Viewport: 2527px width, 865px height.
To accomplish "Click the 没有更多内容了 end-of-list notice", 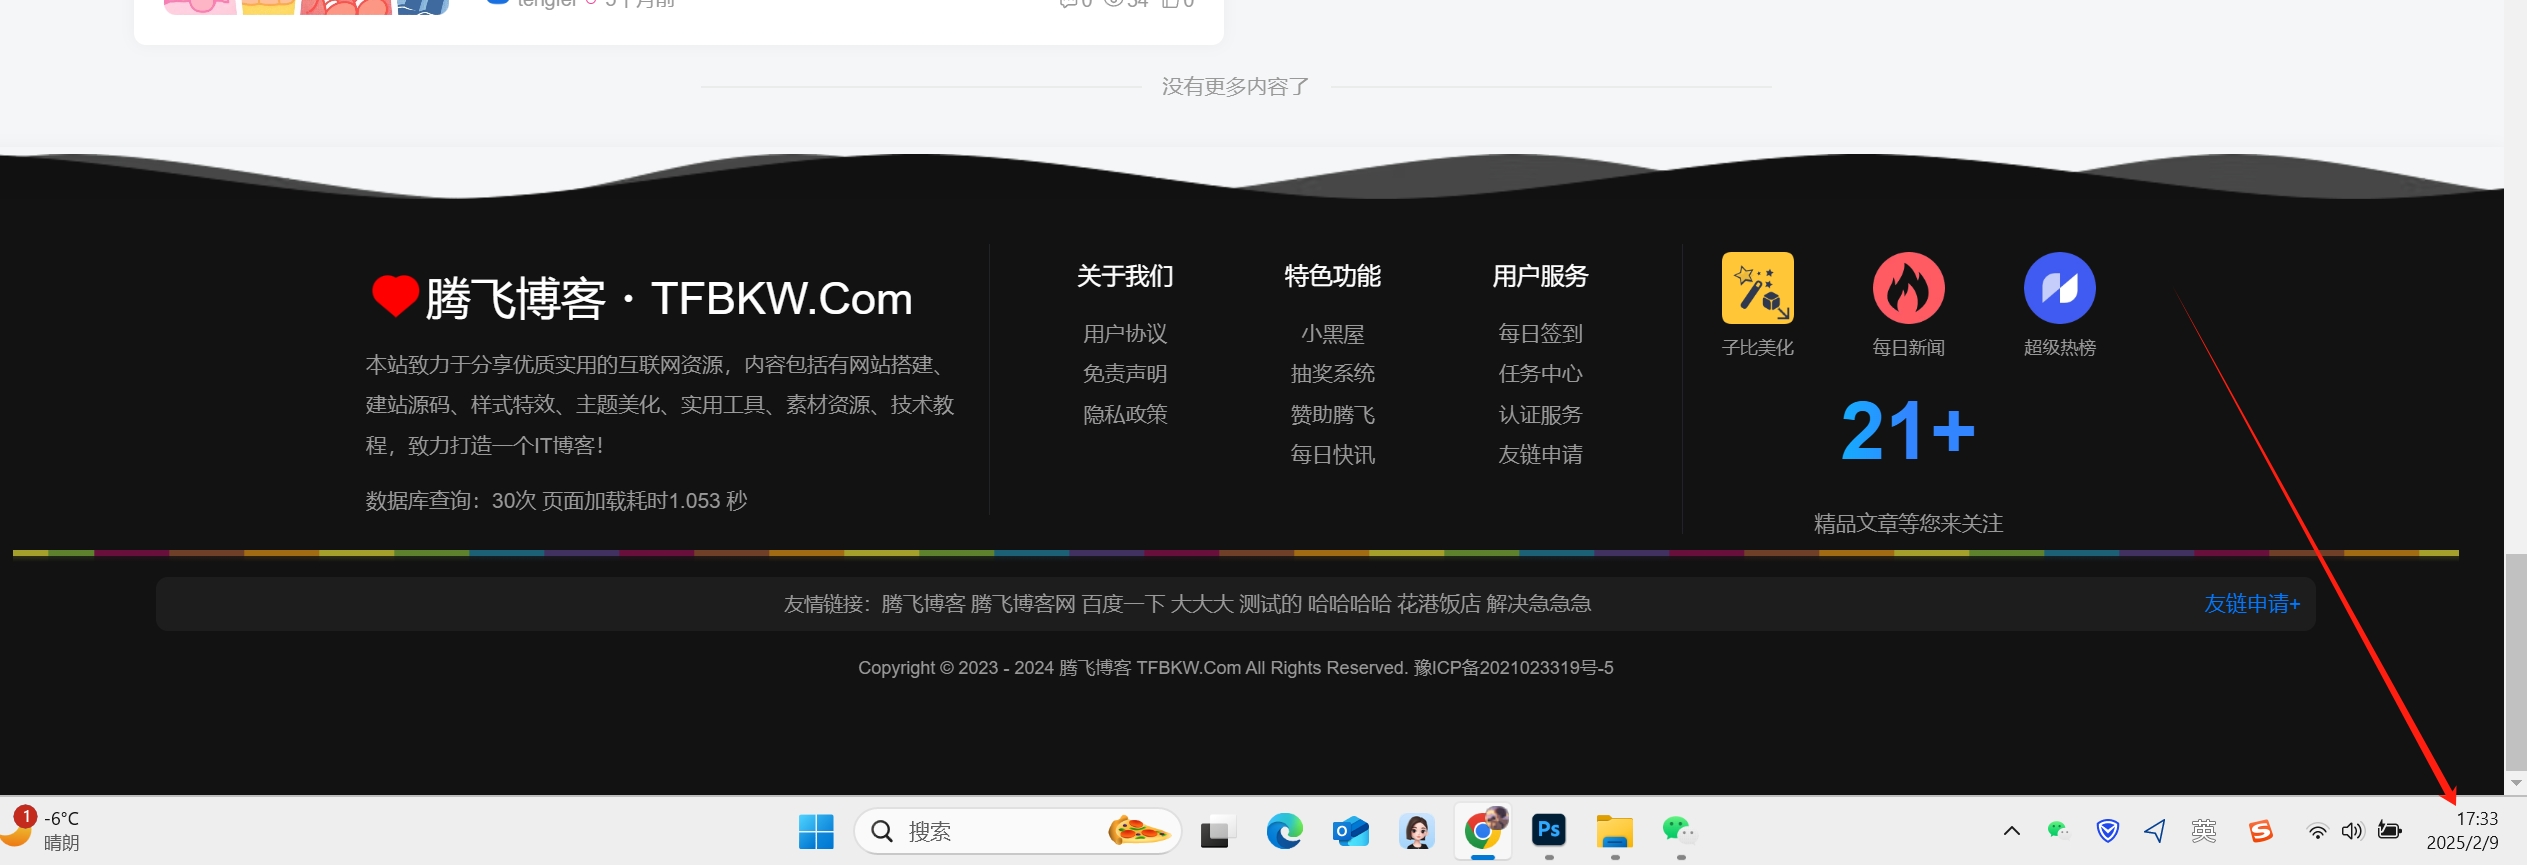I will 1235,87.
